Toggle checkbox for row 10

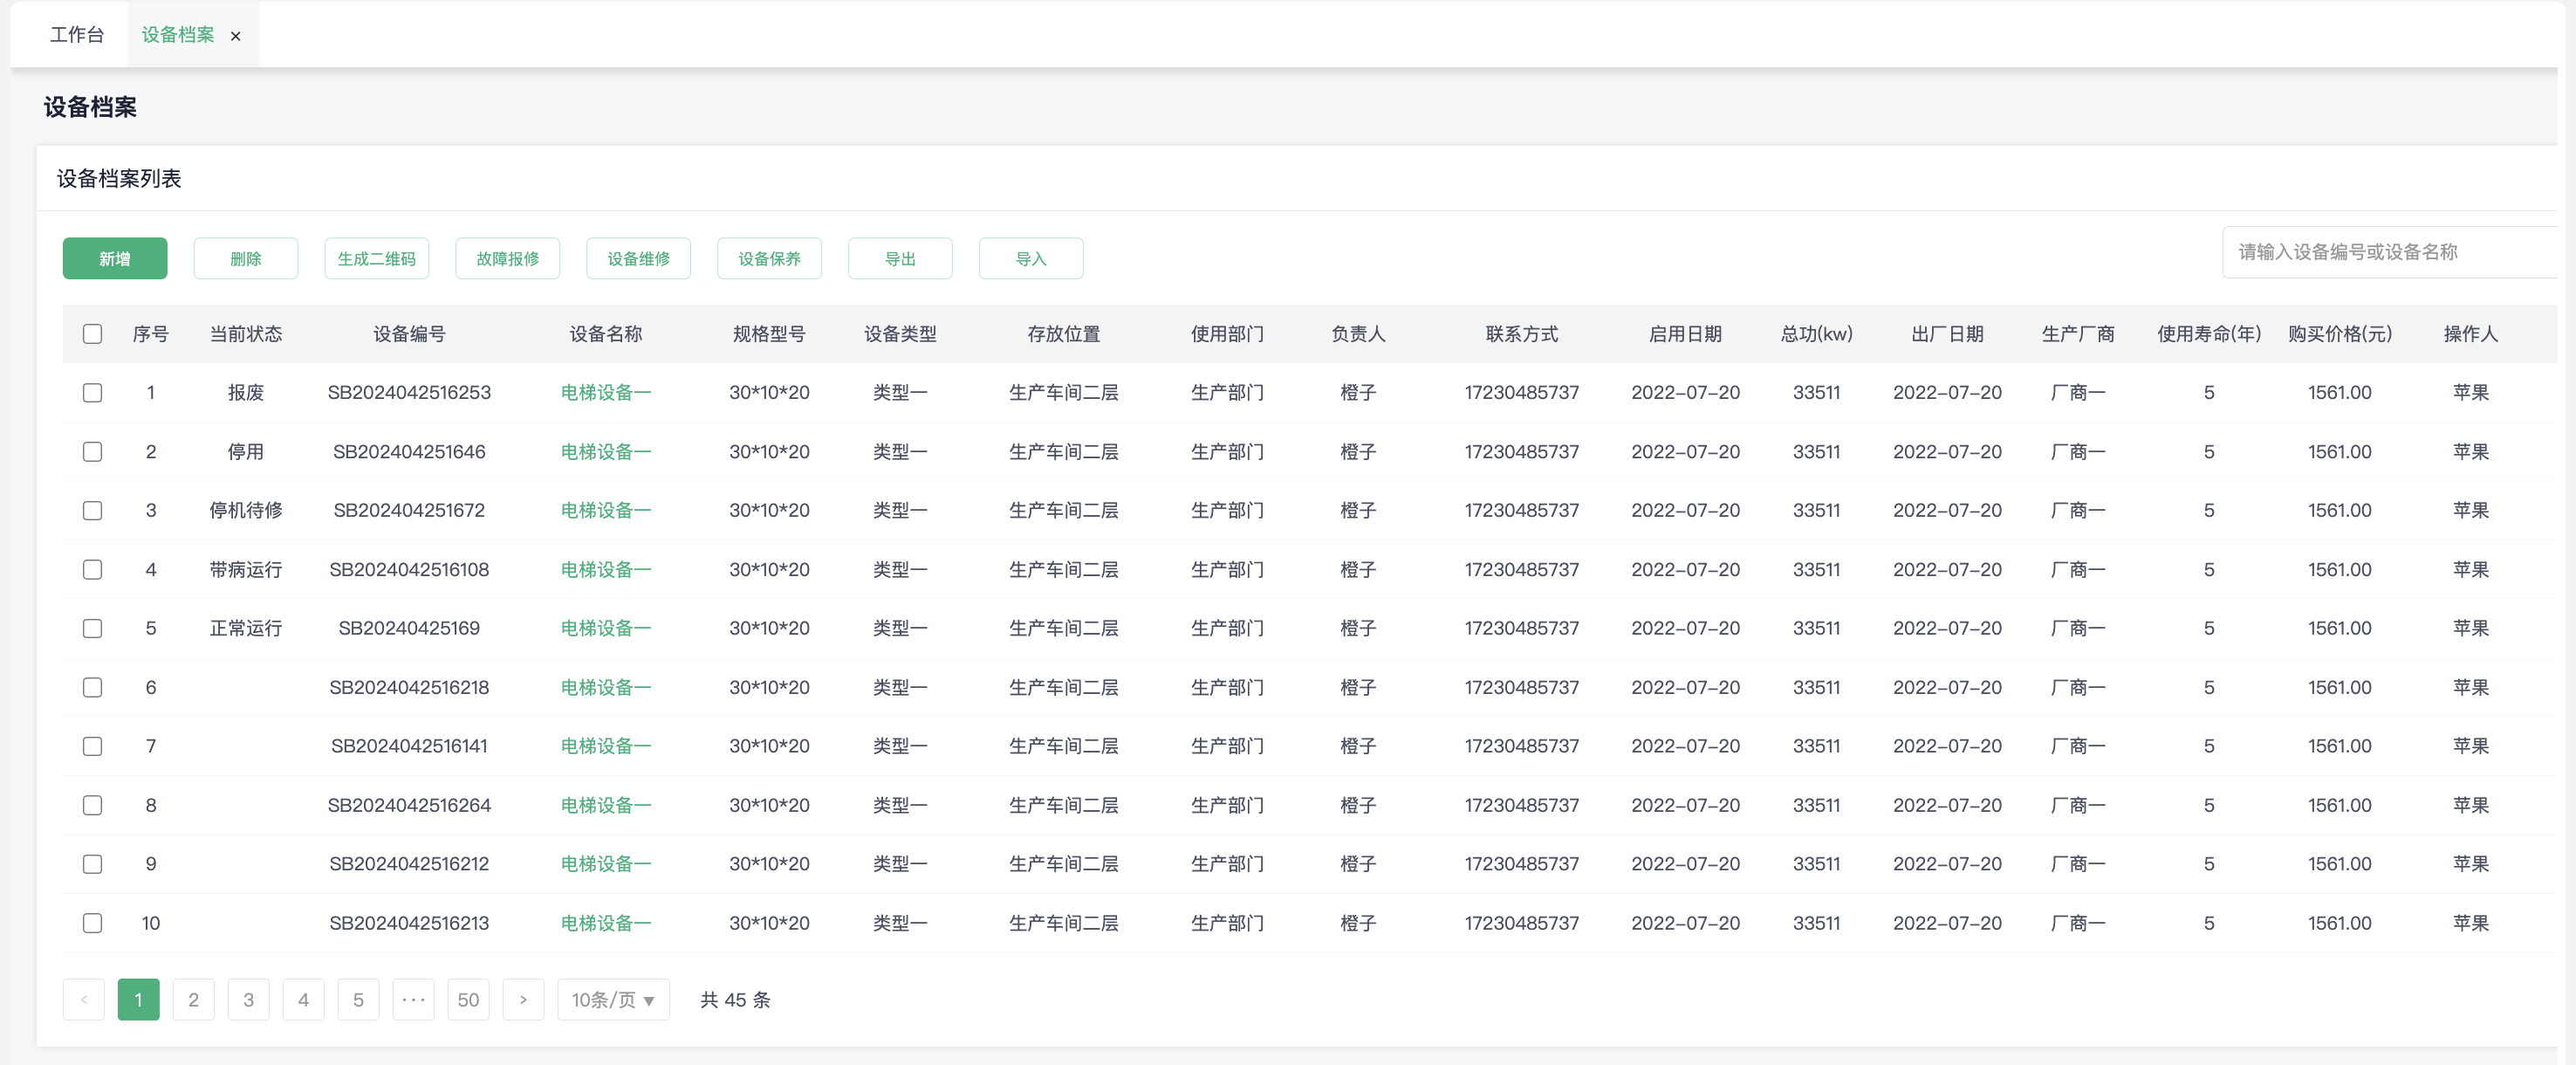92,923
